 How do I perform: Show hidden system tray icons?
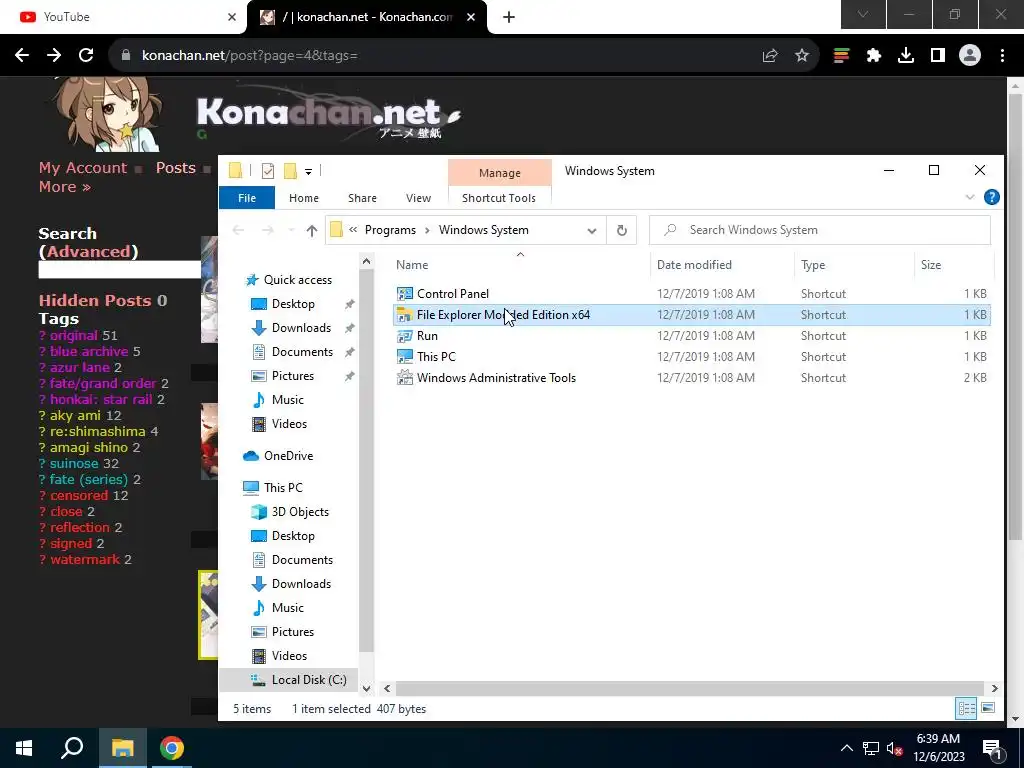click(x=846, y=748)
